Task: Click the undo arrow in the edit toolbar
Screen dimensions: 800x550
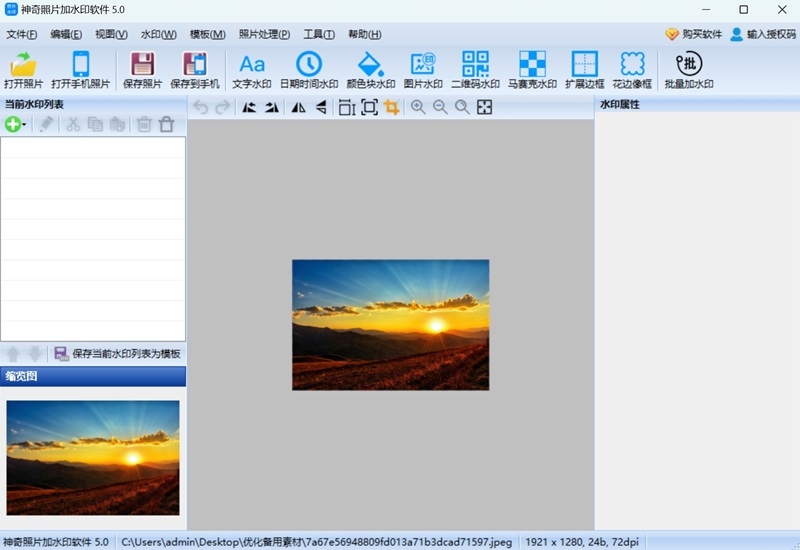Action: tap(201, 107)
